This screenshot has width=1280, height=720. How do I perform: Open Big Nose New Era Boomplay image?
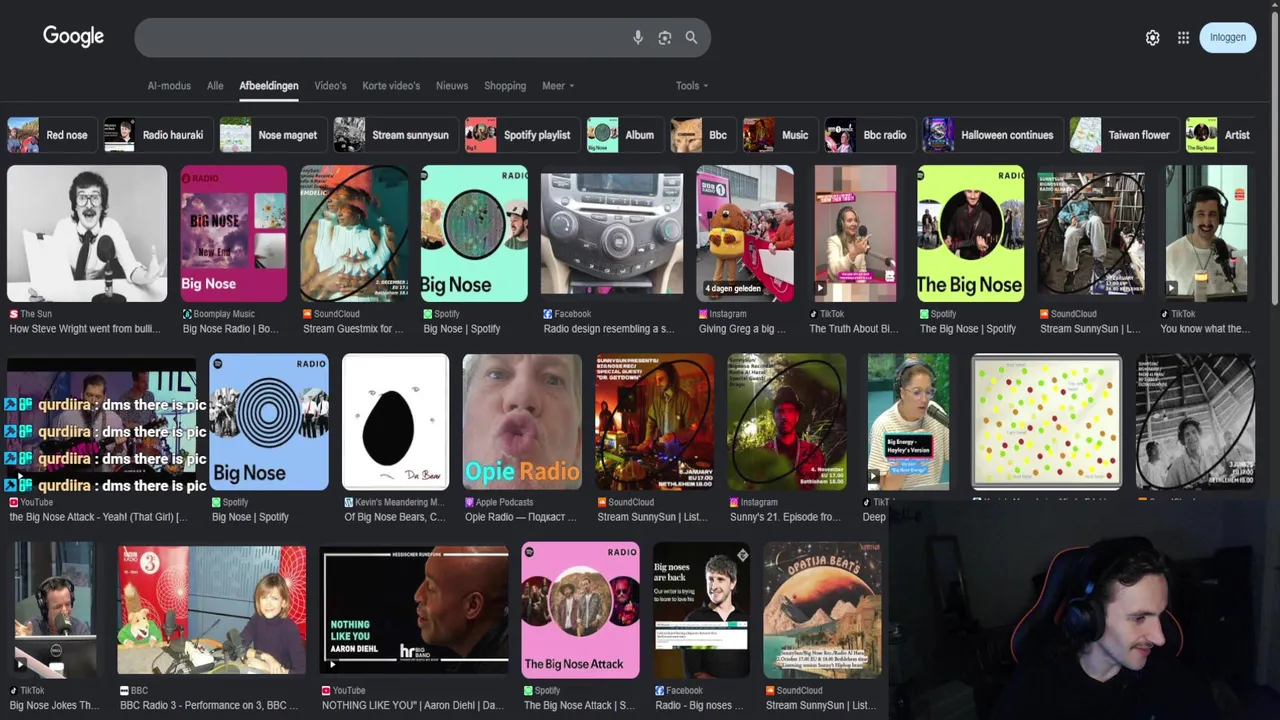[233, 233]
